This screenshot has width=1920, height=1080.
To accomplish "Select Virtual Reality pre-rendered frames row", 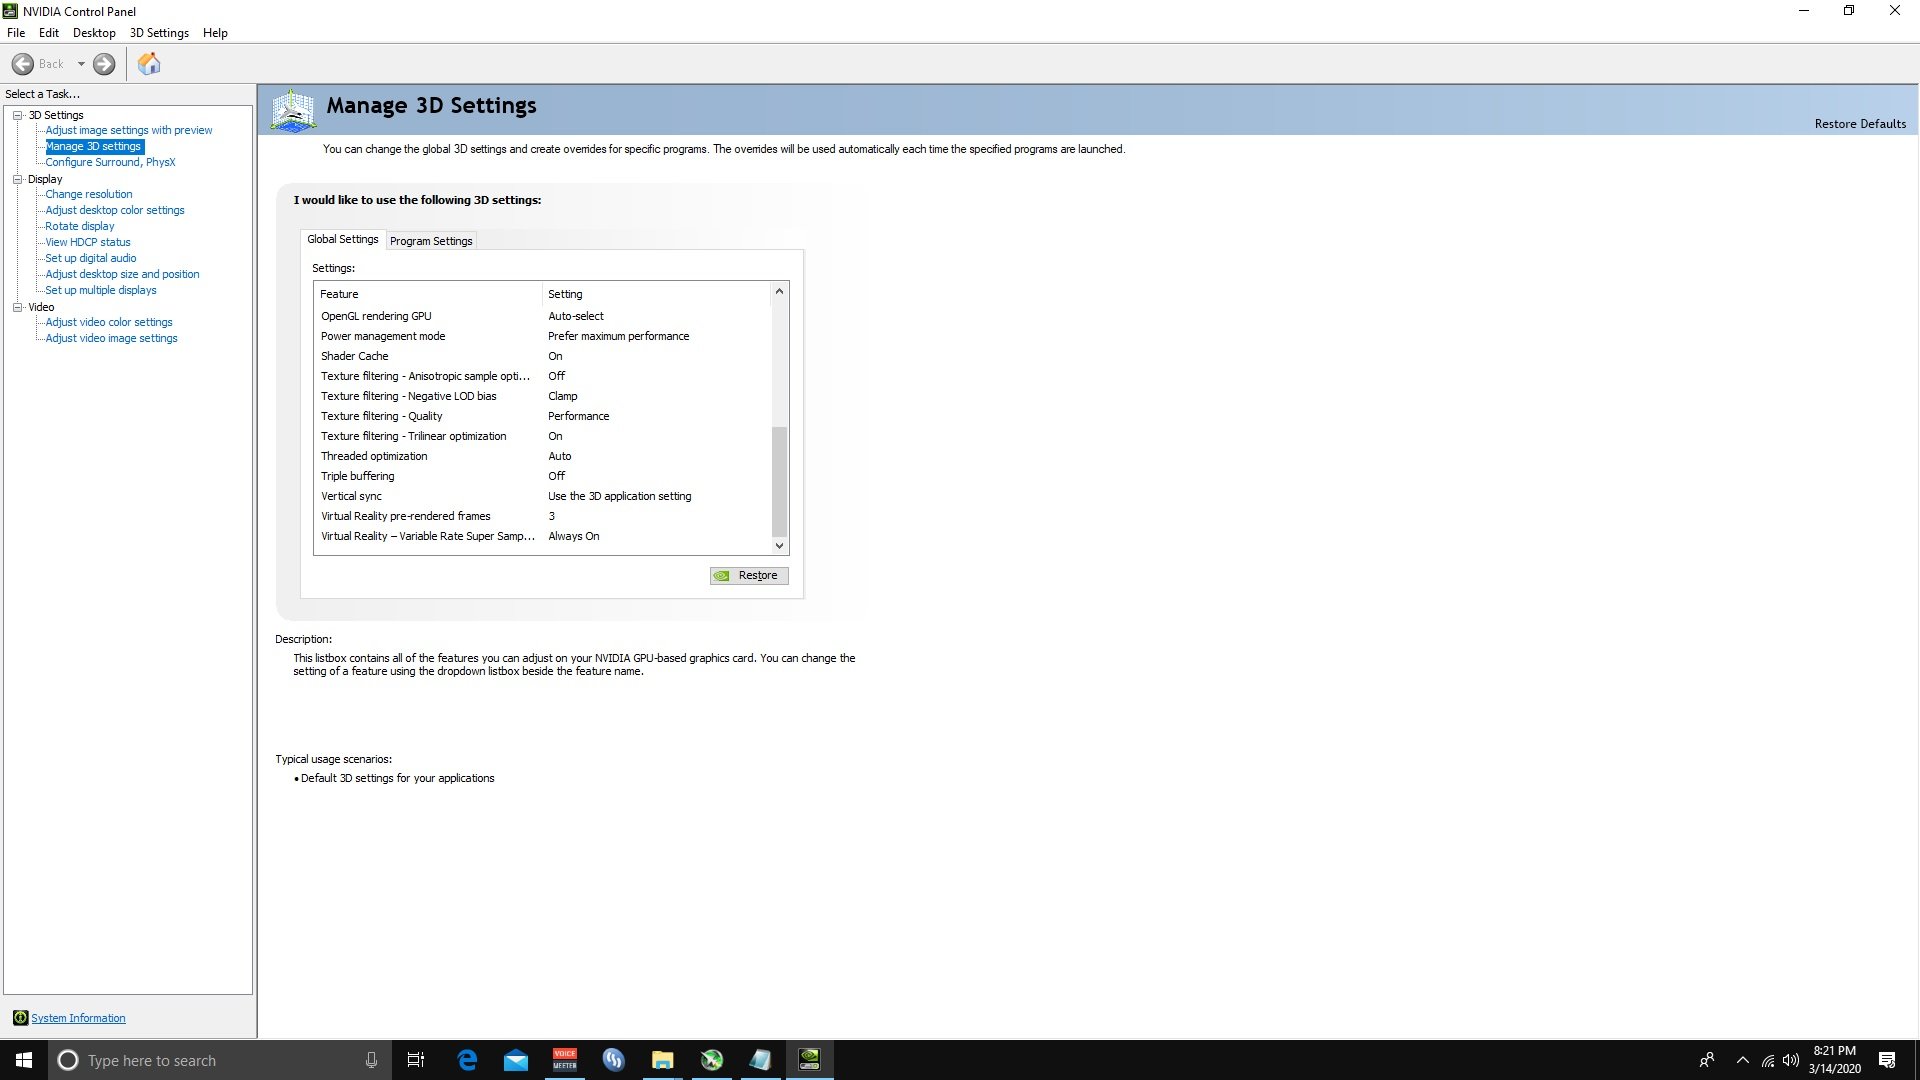I will tap(543, 516).
